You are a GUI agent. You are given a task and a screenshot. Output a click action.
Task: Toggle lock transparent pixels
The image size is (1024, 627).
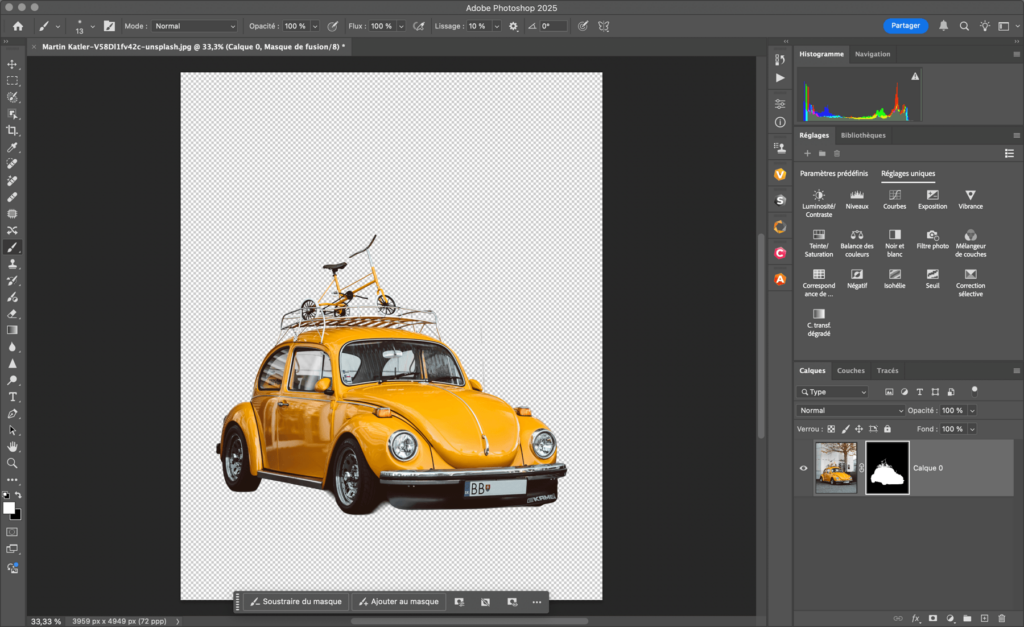pyautogui.click(x=831, y=429)
